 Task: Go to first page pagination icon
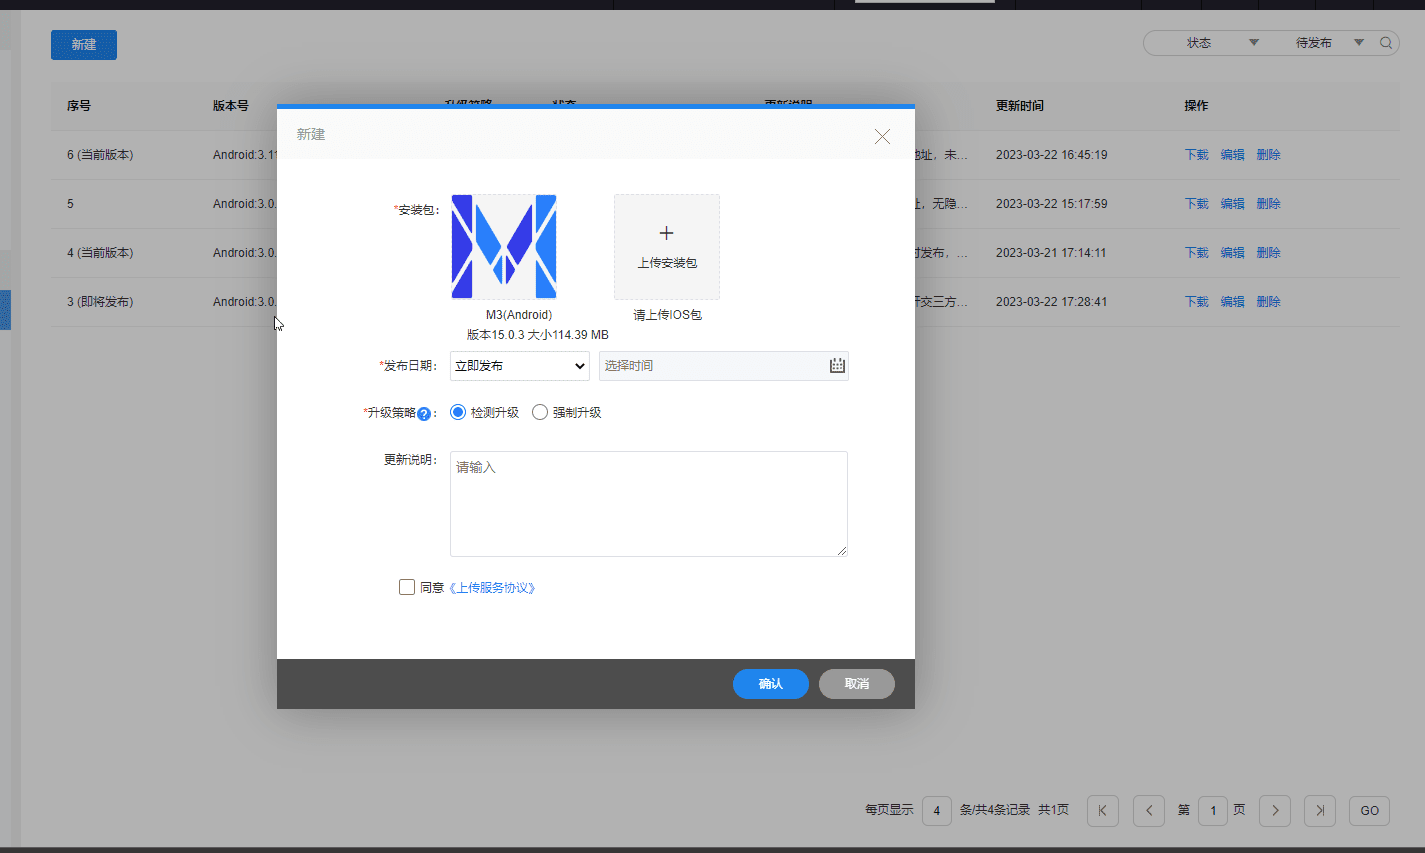(x=1102, y=811)
